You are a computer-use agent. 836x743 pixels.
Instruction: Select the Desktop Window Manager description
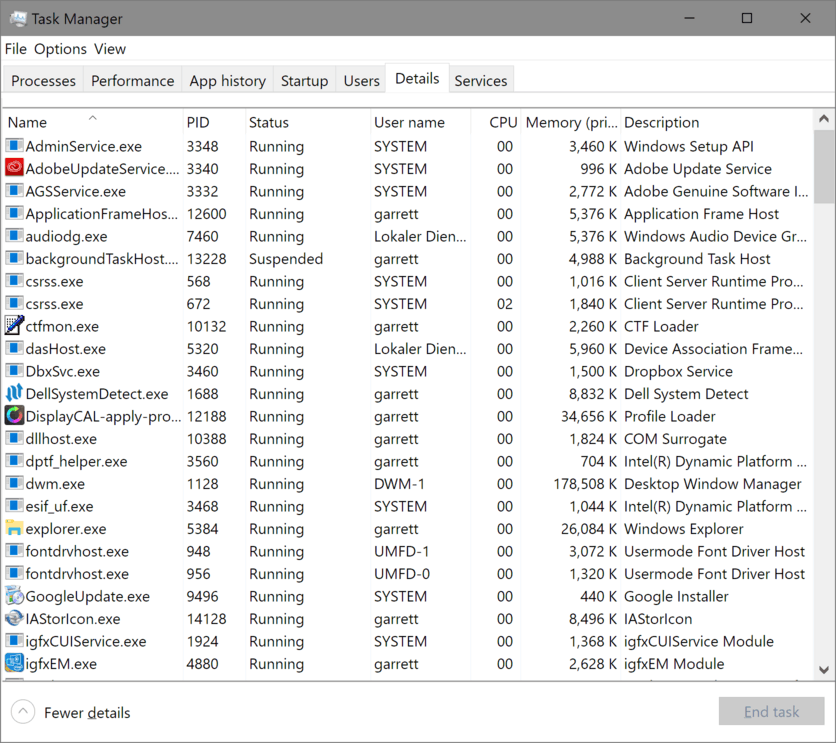(x=712, y=483)
